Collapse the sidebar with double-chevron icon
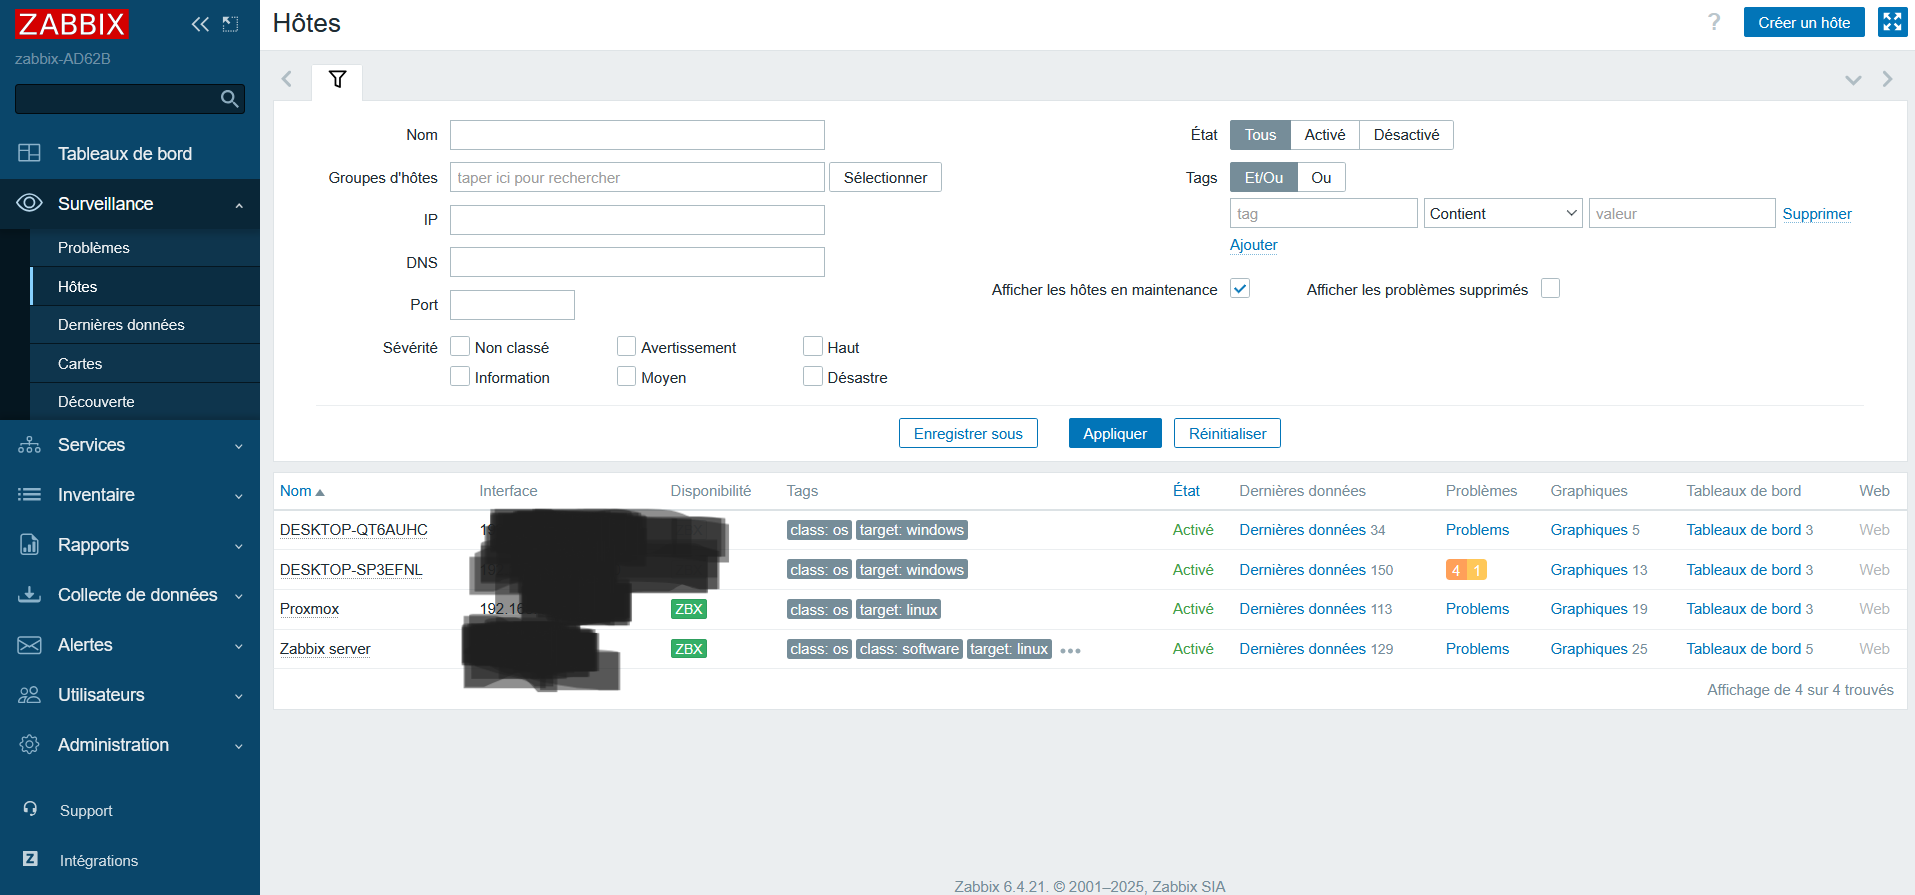 (200, 24)
